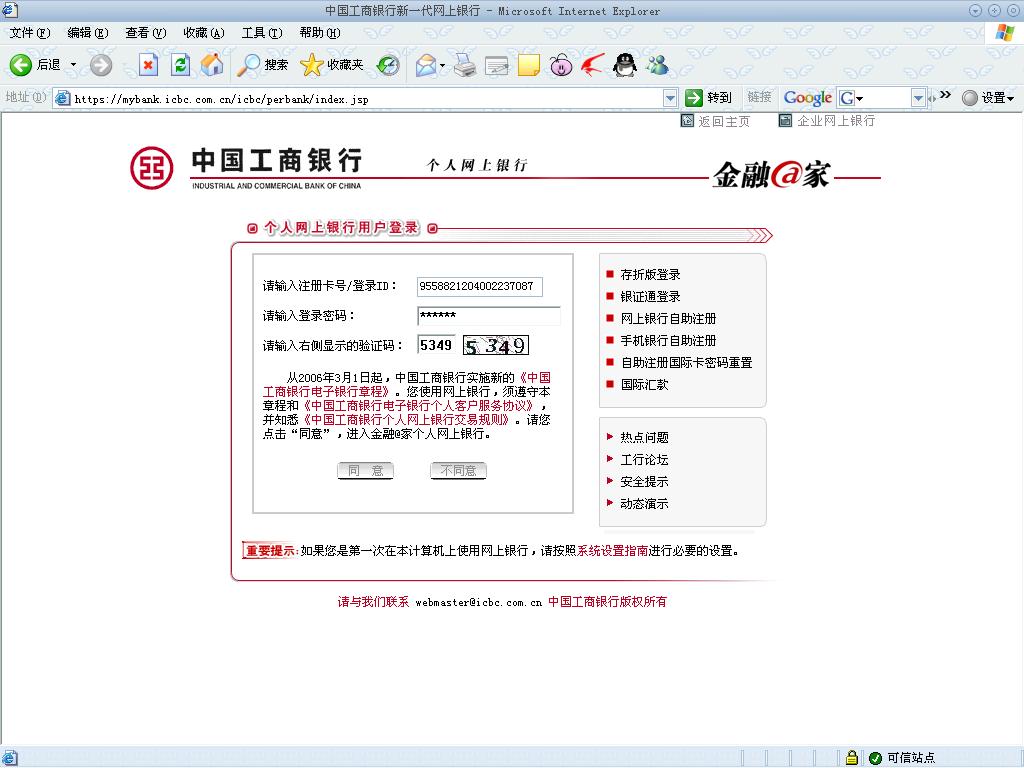Click the Print printer icon
Viewport: 1024px width, 768px height.
click(x=465, y=65)
